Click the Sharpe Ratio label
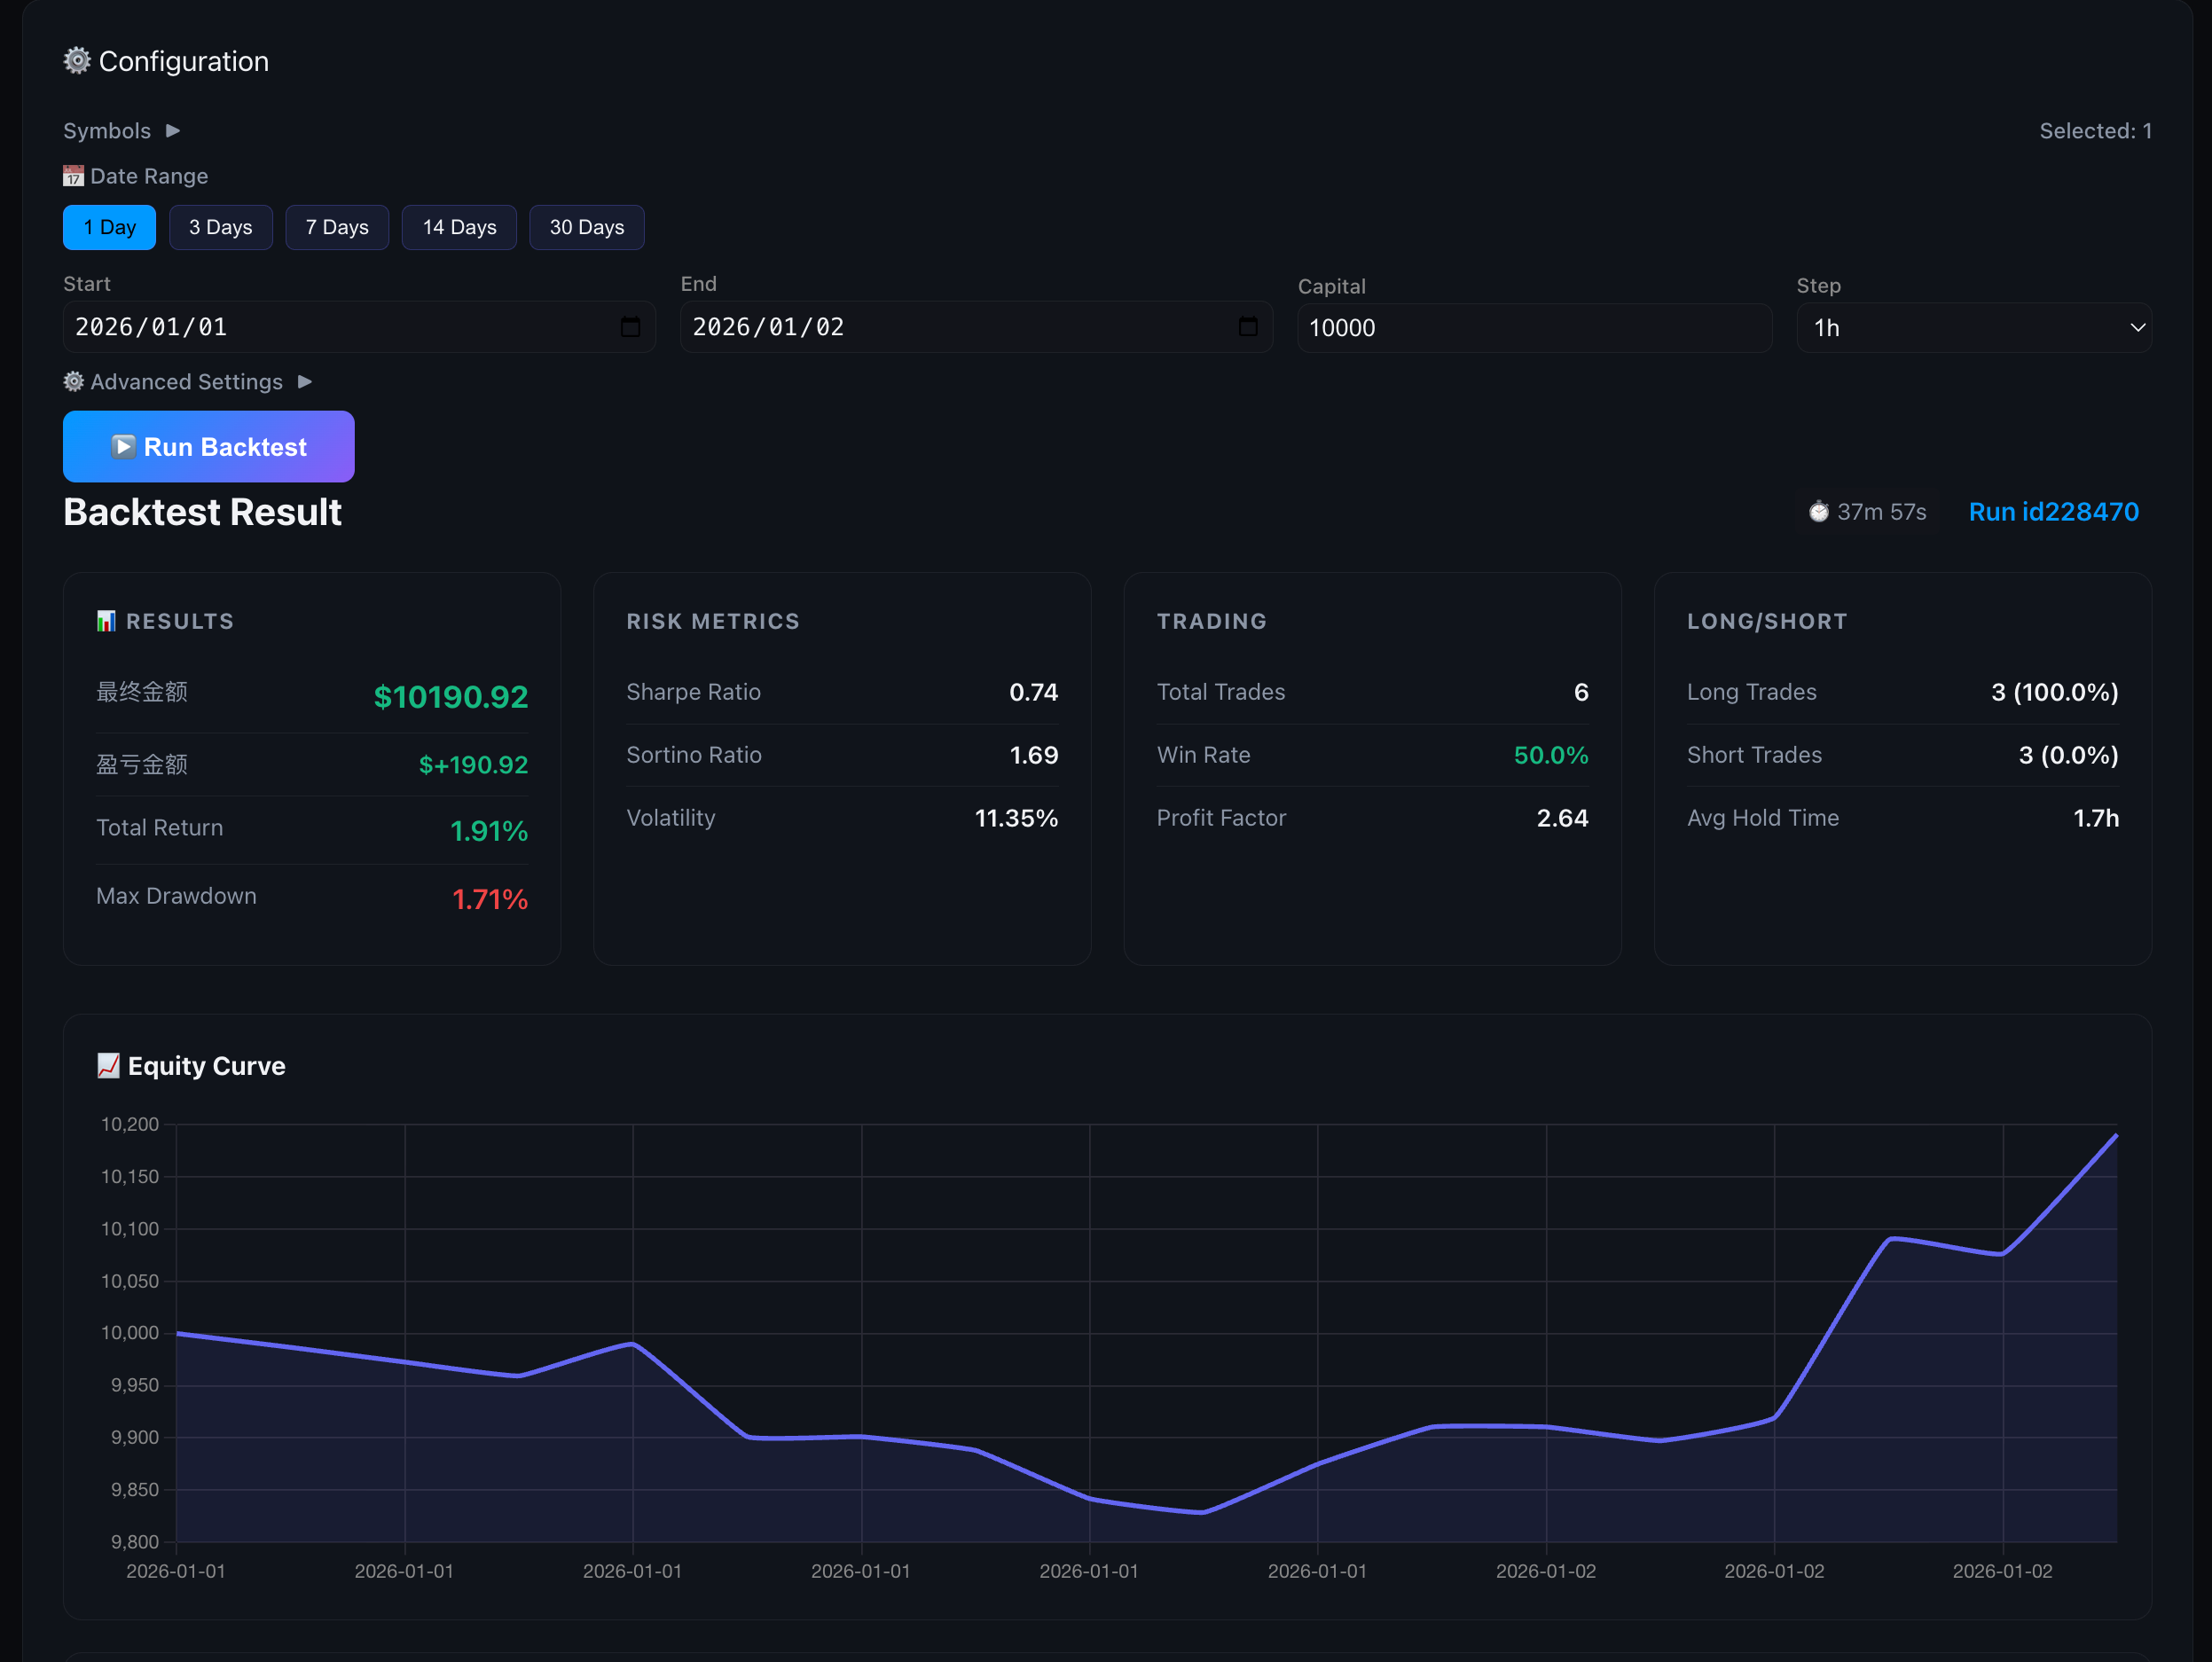The height and width of the screenshot is (1662, 2212). [x=693, y=692]
